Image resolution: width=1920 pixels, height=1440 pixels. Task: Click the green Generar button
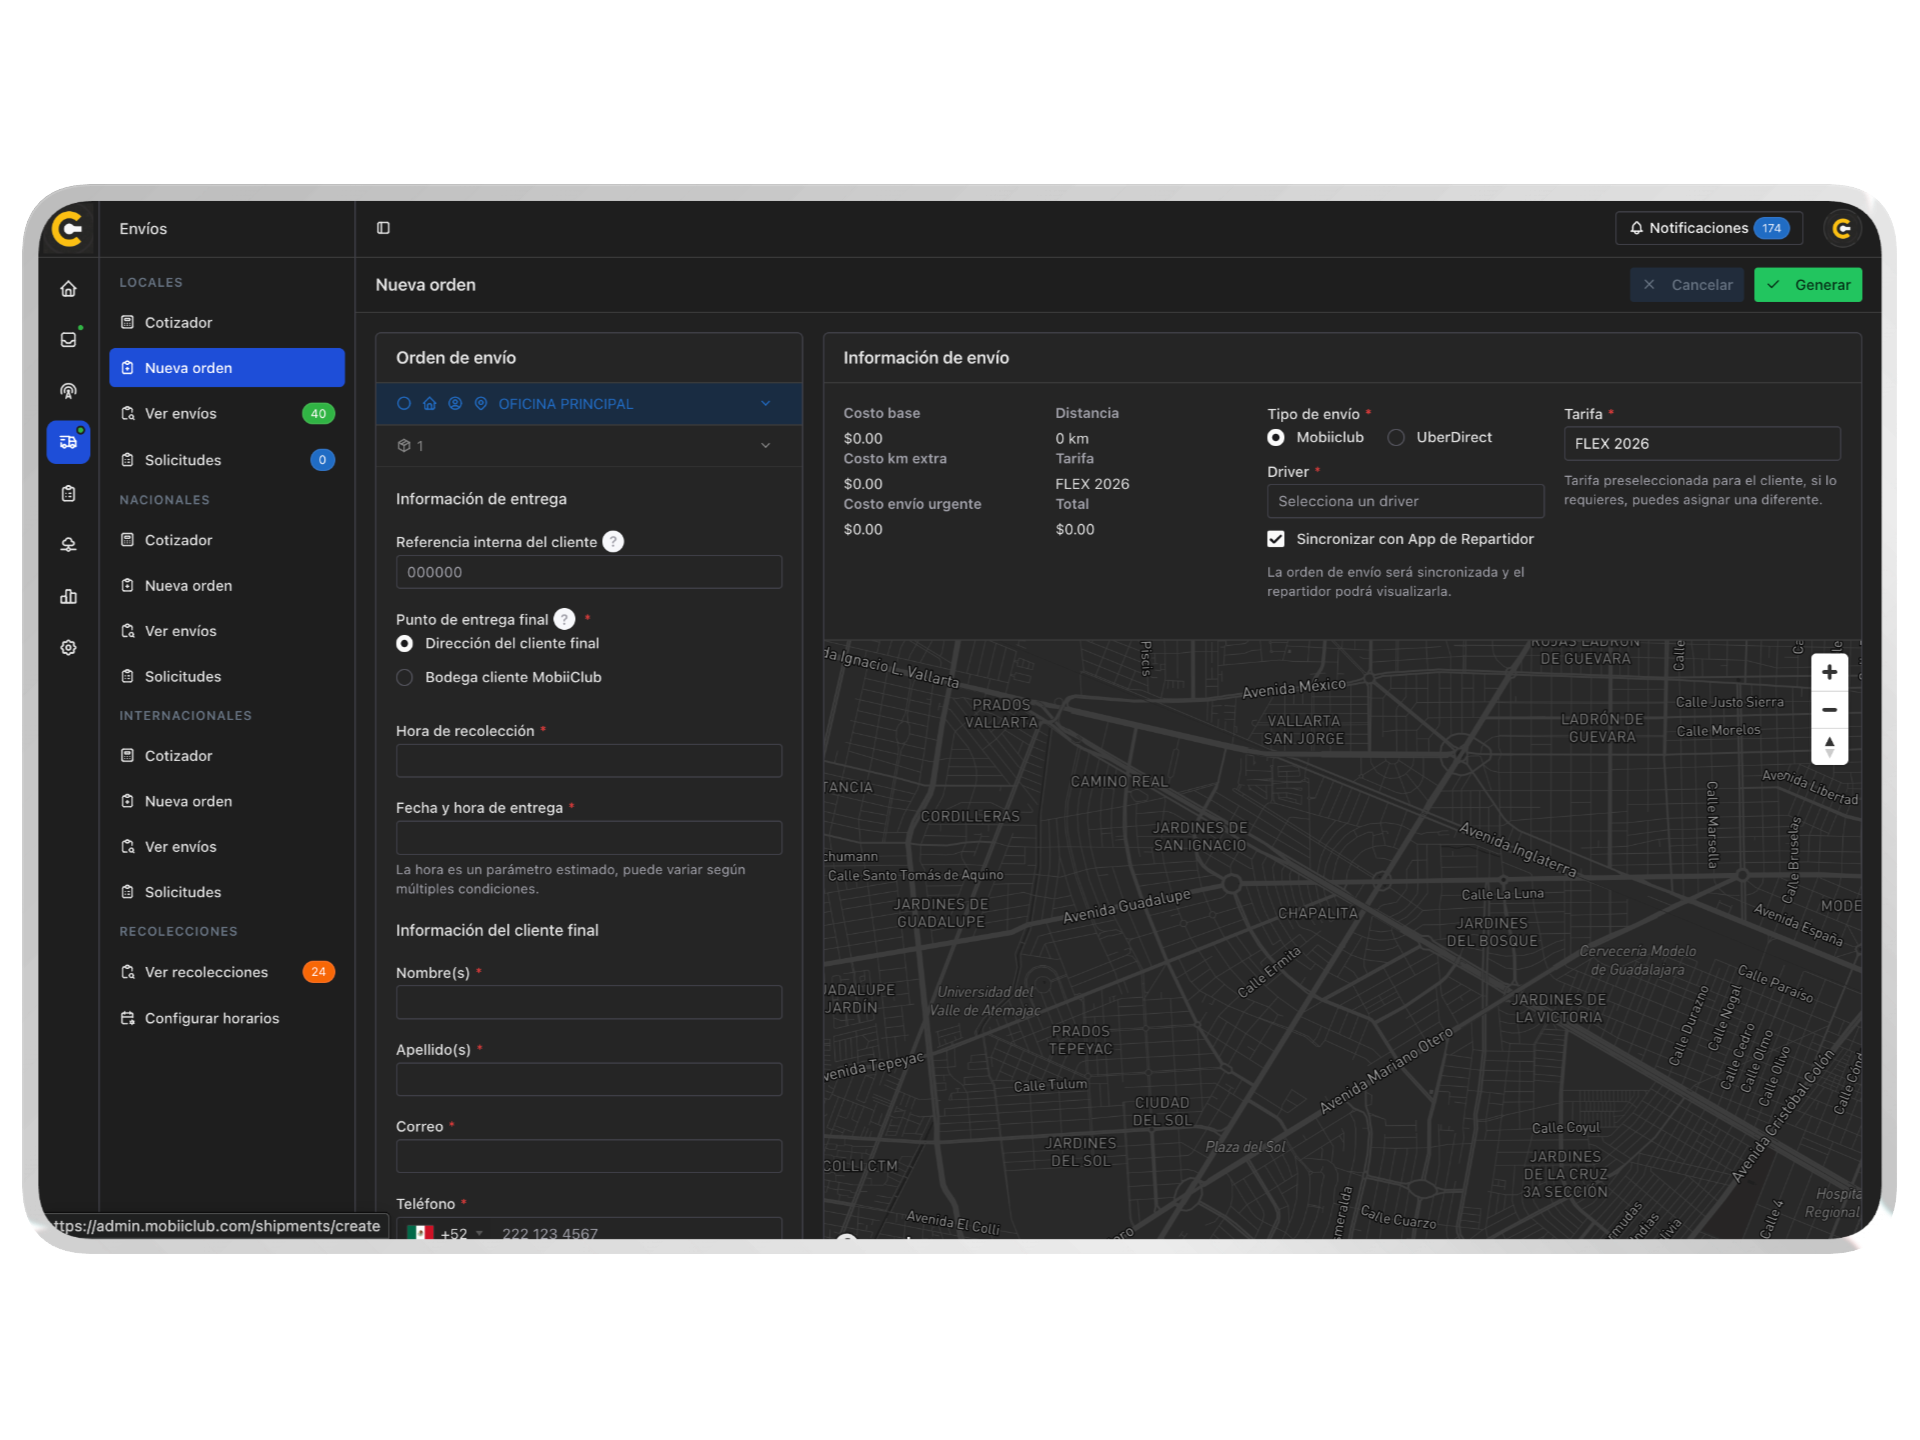pos(1807,285)
